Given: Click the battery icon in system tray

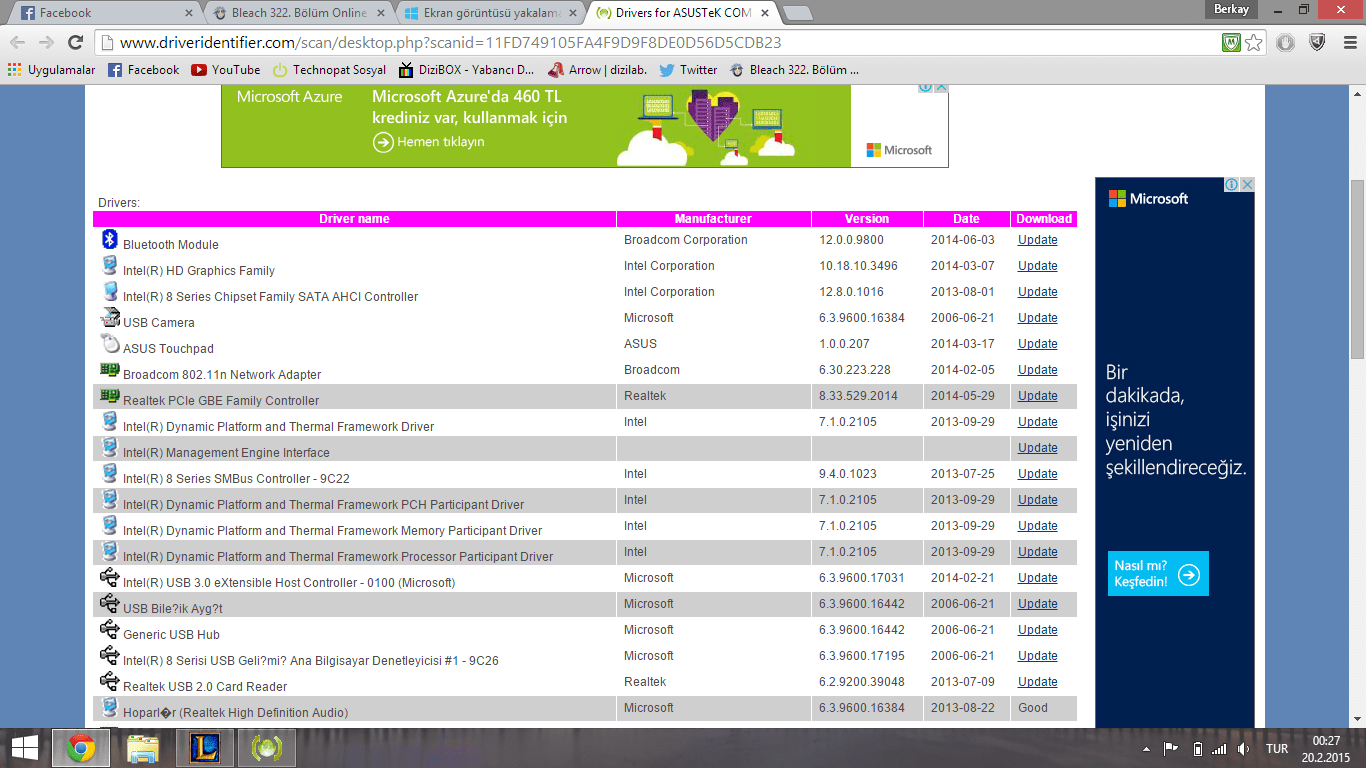Looking at the screenshot, I should coord(1197,749).
